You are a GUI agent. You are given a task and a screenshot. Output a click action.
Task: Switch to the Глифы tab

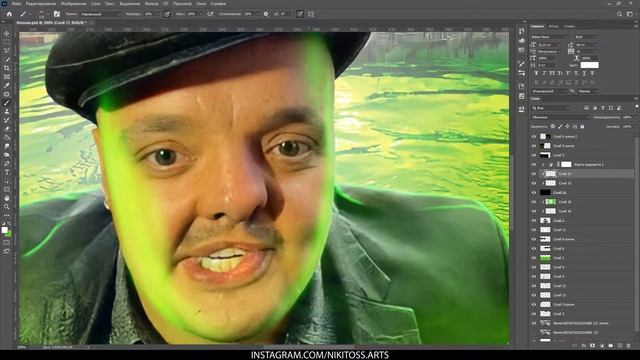pos(569,26)
